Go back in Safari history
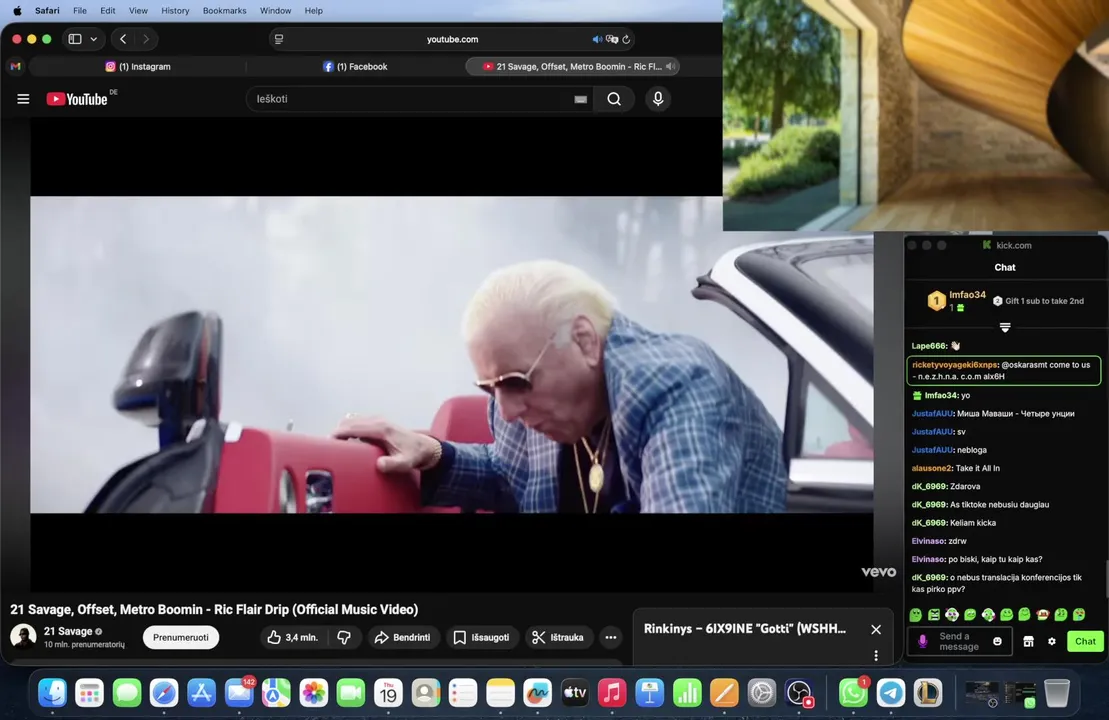1109x720 pixels. 123,39
